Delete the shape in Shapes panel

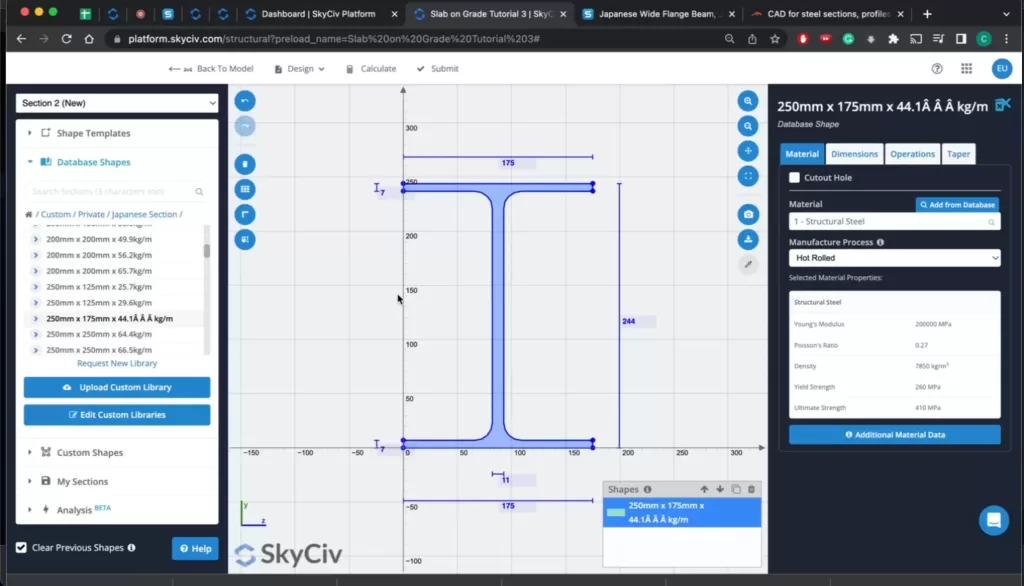(x=752, y=489)
